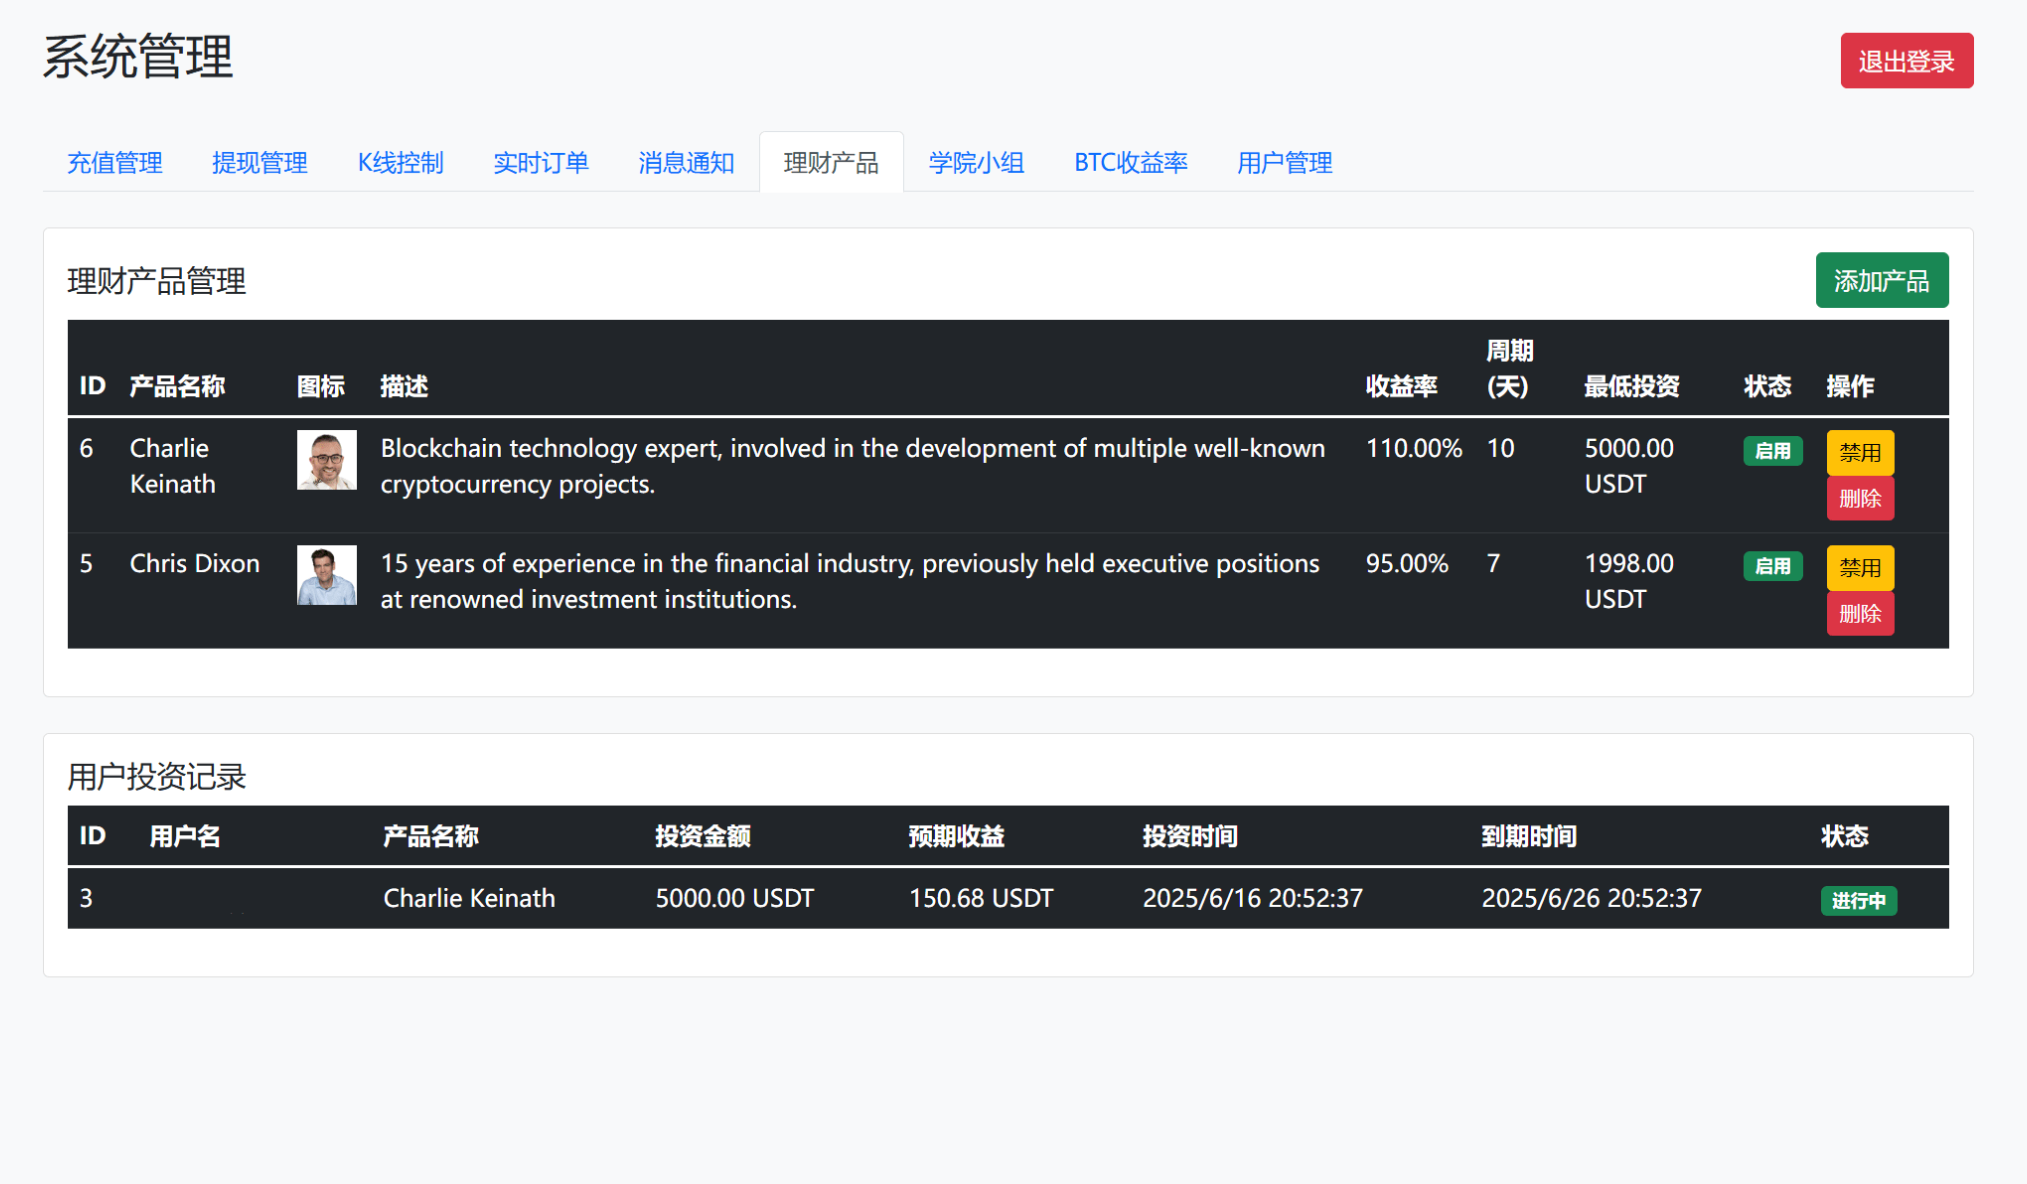This screenshot has height=1184, width=2027.
Task: Open the 用户管理 tab
Action: (1284, 163)
